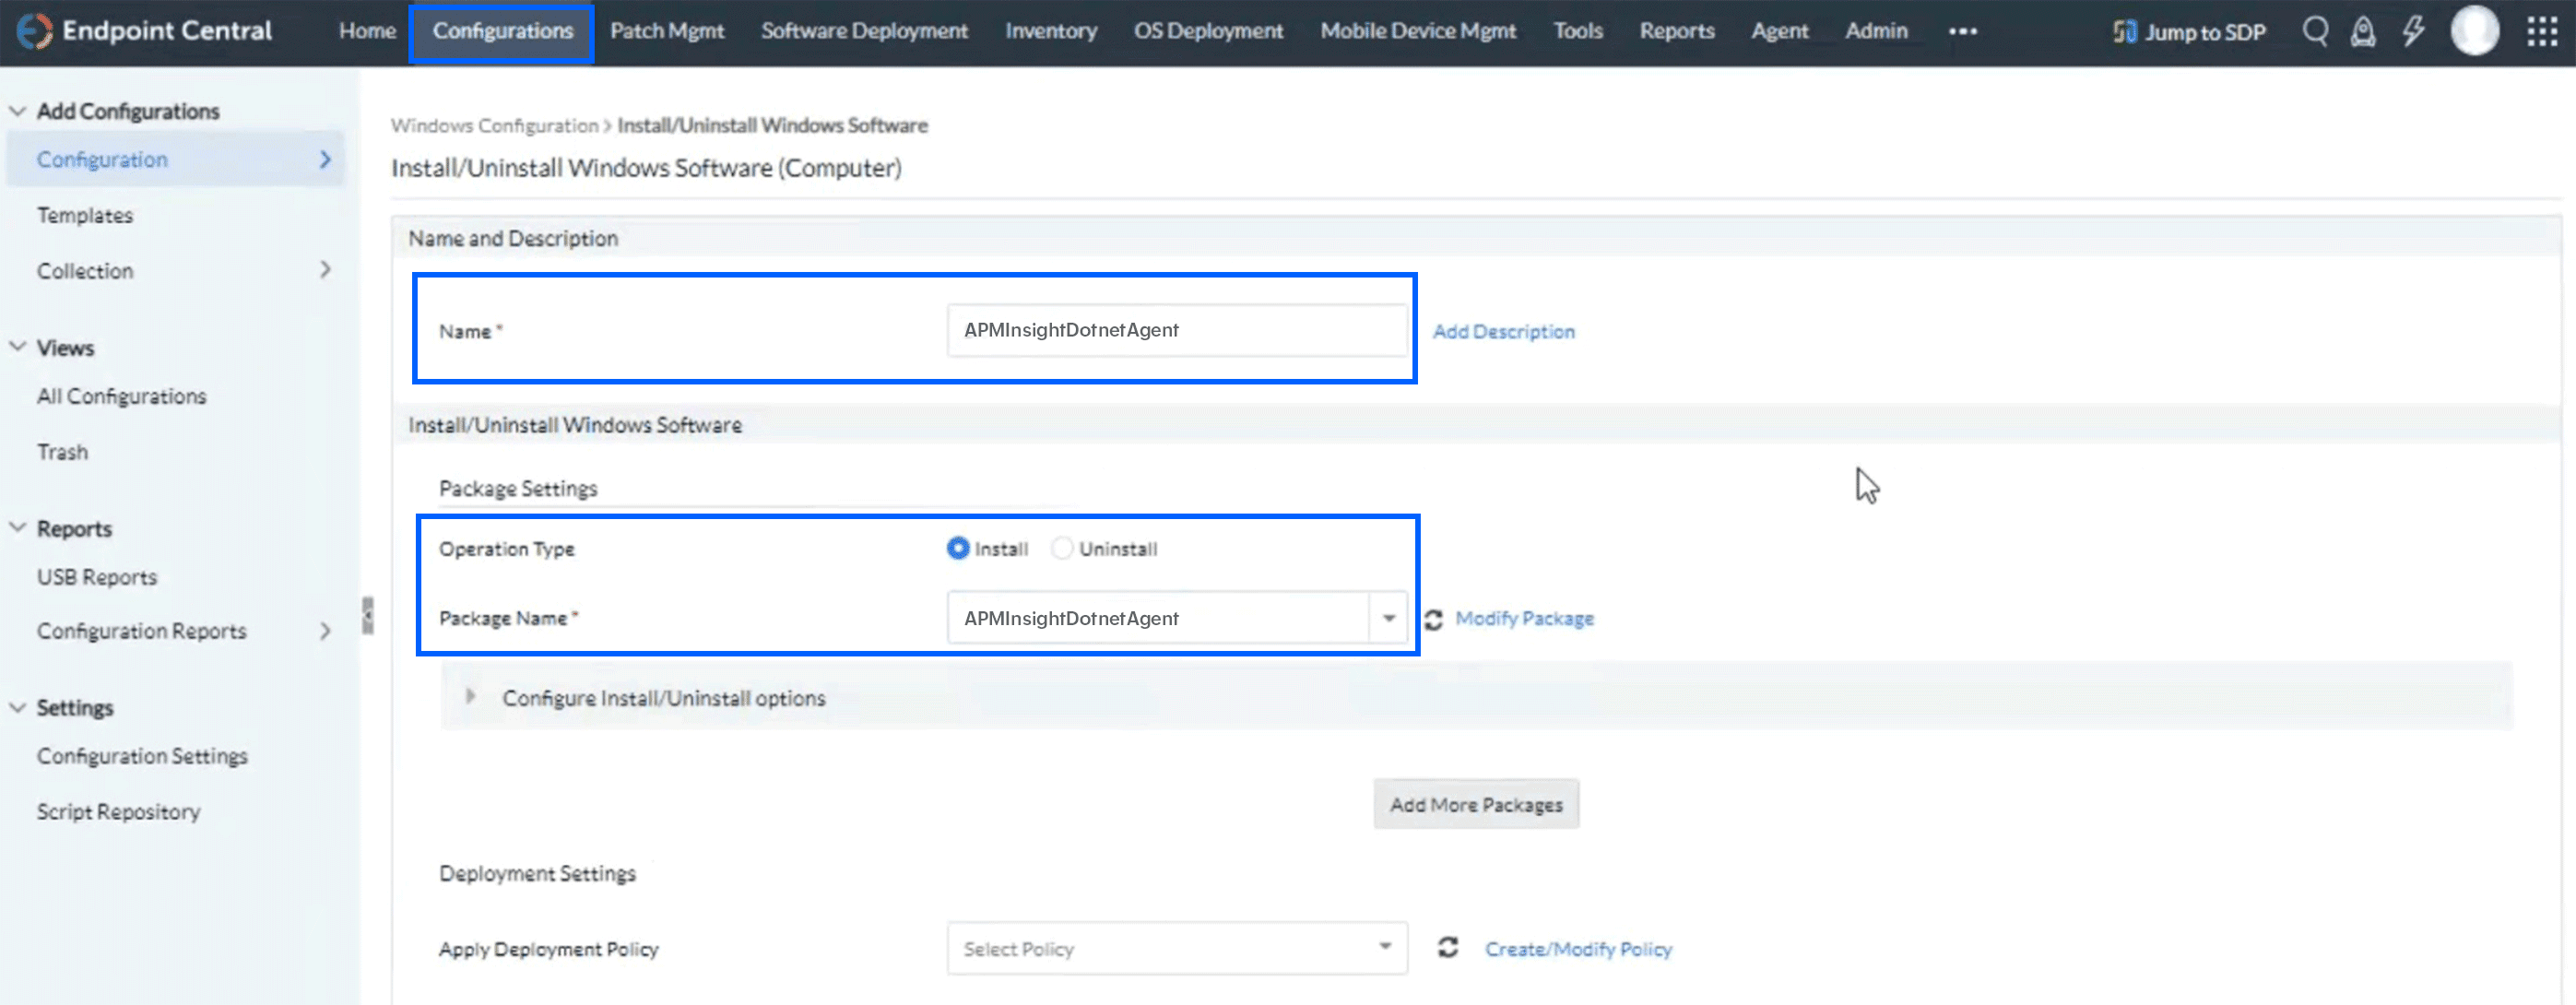Open the Package Name dropdown
This screenshot has width=2576, height=1005.
1388,618
